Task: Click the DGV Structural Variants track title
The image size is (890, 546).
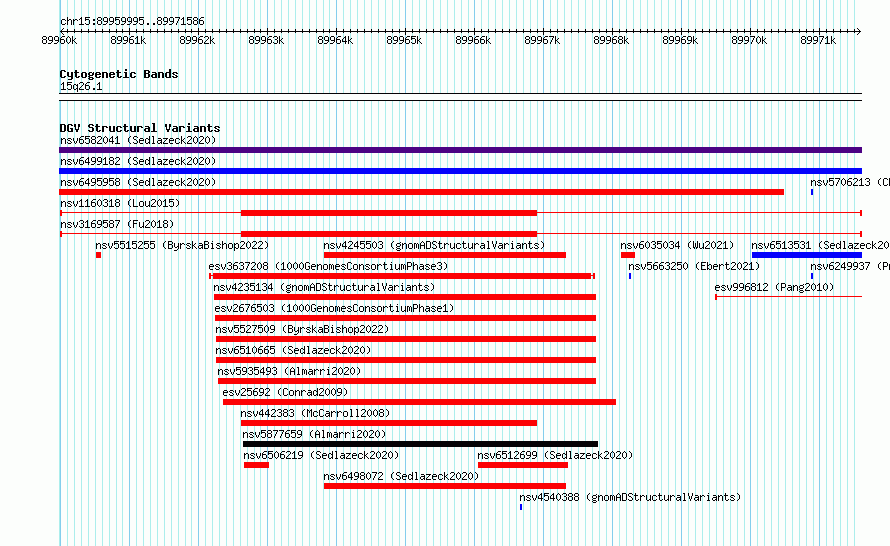Action: (140, 128)
